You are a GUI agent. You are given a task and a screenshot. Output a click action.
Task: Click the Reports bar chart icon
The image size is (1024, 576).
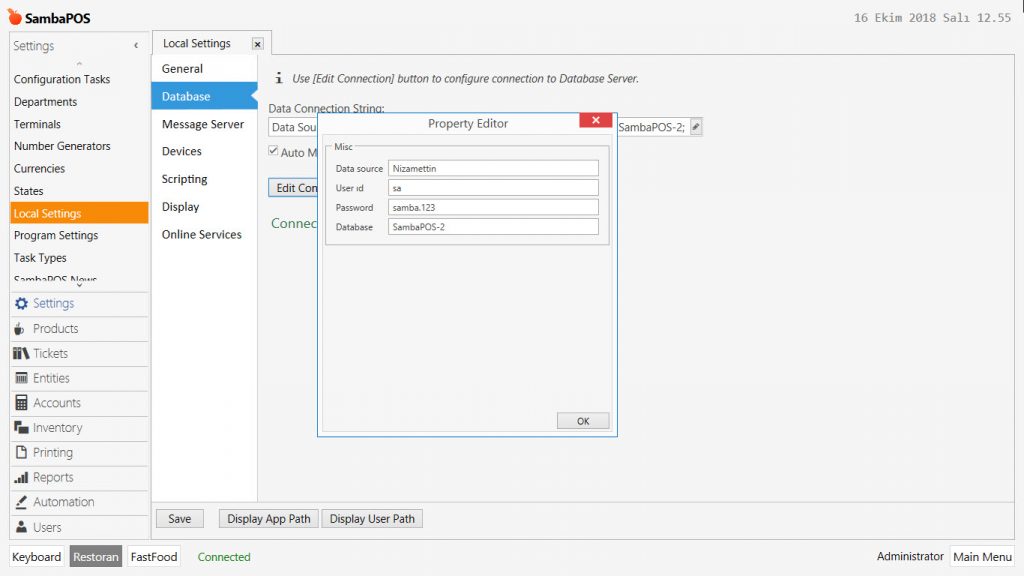21,477
